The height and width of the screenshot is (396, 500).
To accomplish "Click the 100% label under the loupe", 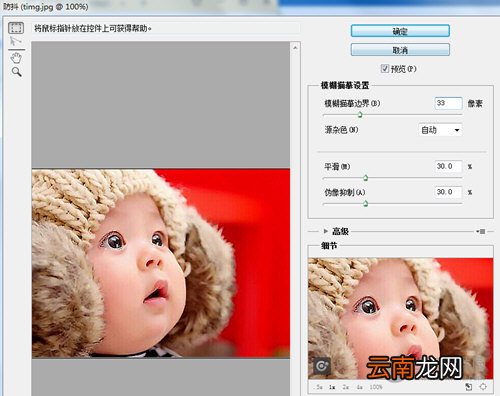I will (376, 387).
